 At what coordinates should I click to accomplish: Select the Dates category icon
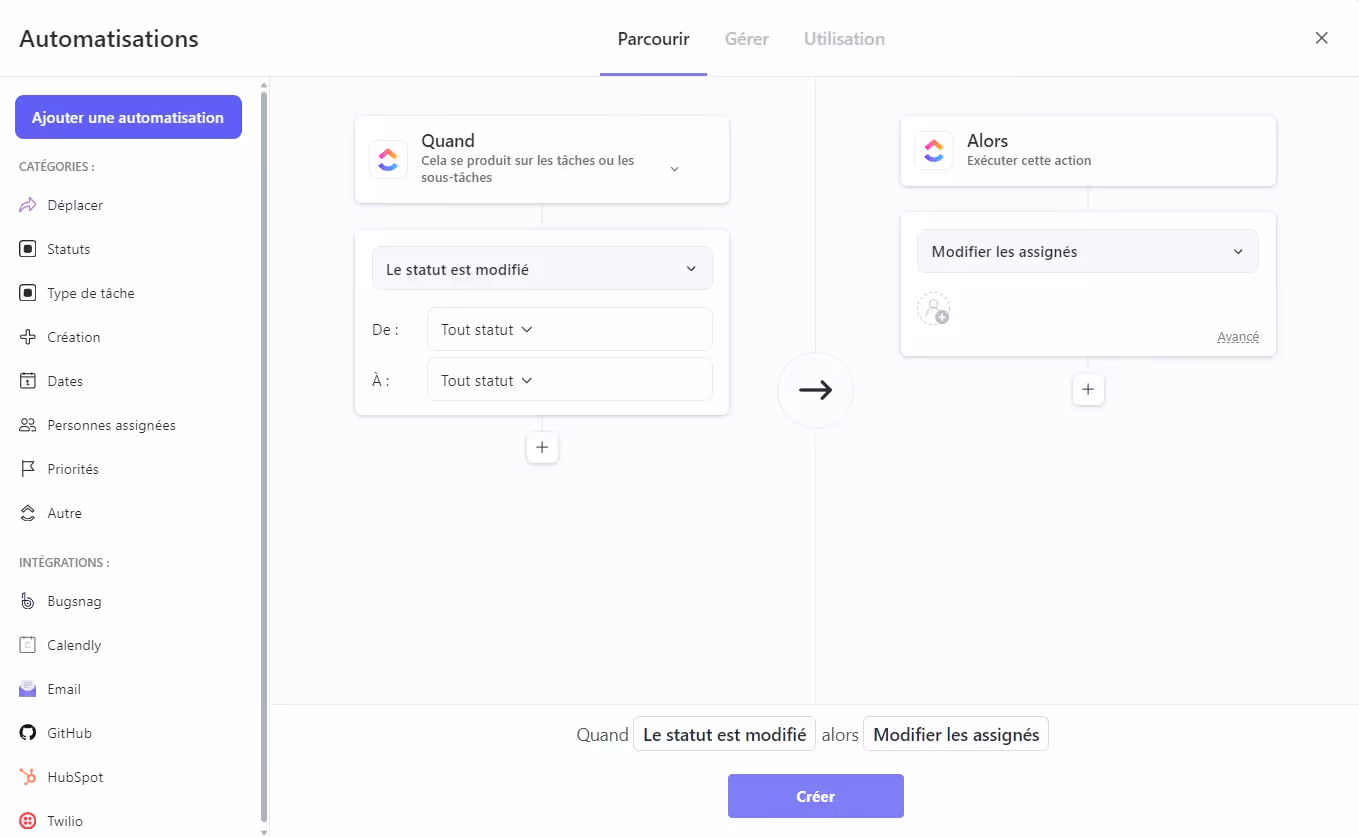(x=28, y=381)
